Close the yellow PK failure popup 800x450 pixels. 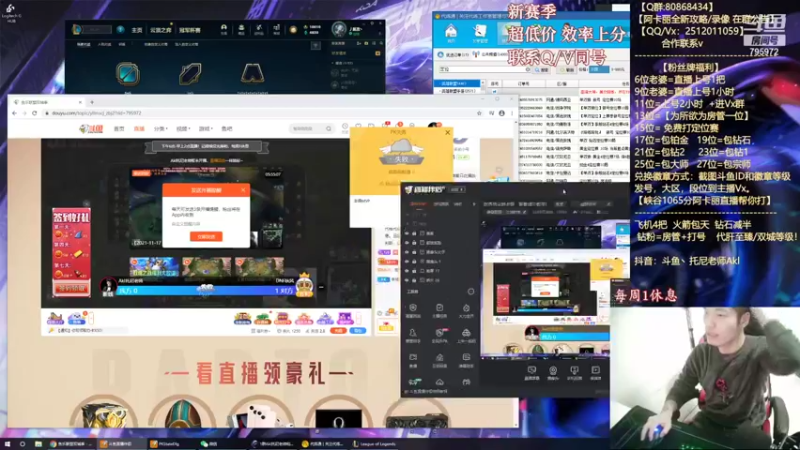[x=447, y=133]
